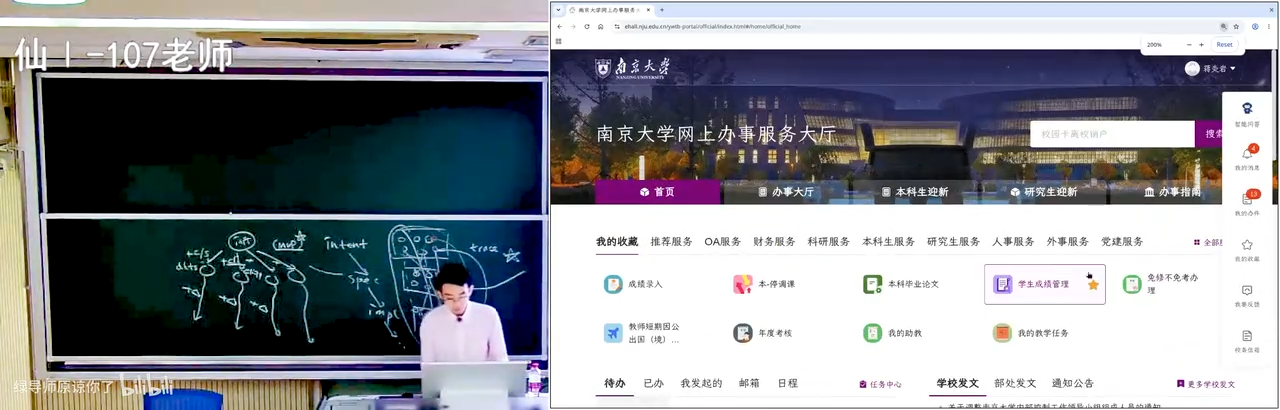
Task: Select the 办事指南 navigation tab
Action: 1172,192
